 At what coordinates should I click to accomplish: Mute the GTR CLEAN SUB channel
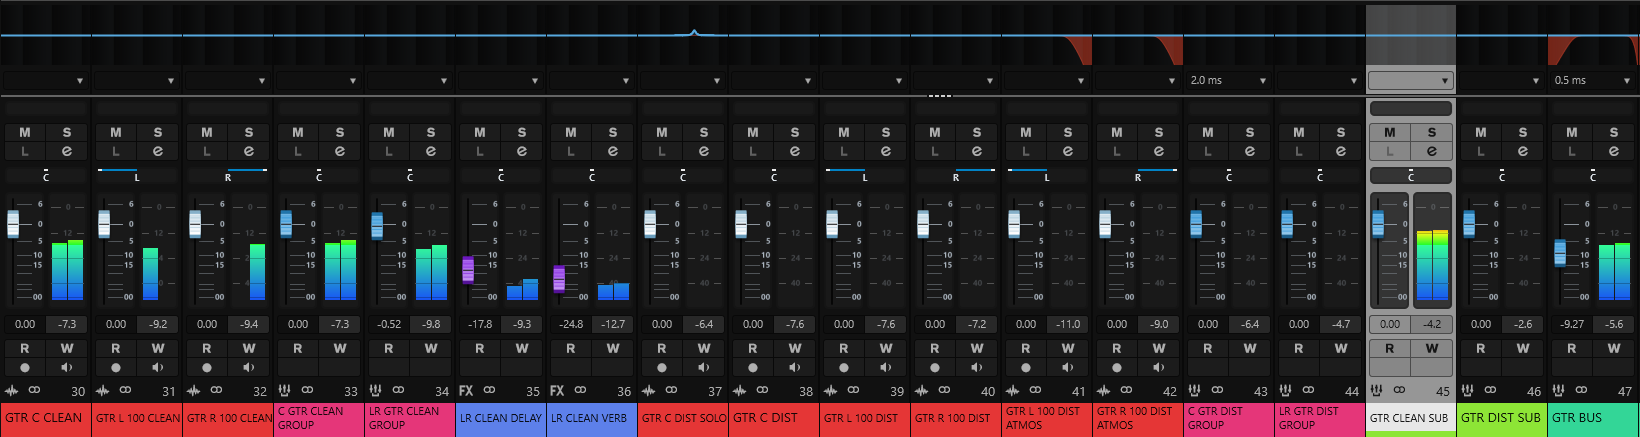(x=1390, y=132)
